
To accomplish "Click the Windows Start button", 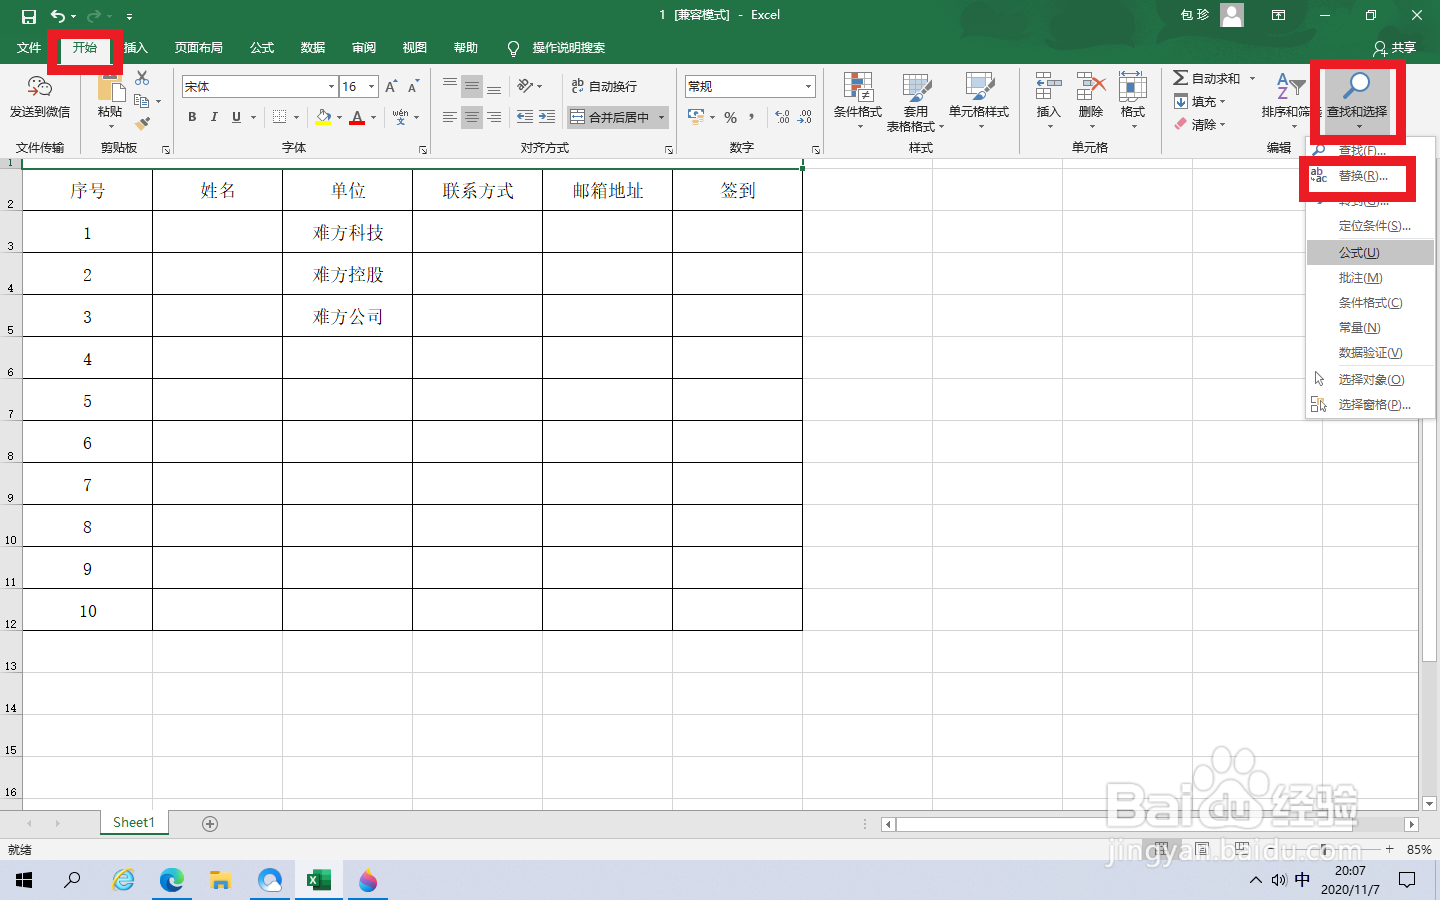I will click(24, 880).
